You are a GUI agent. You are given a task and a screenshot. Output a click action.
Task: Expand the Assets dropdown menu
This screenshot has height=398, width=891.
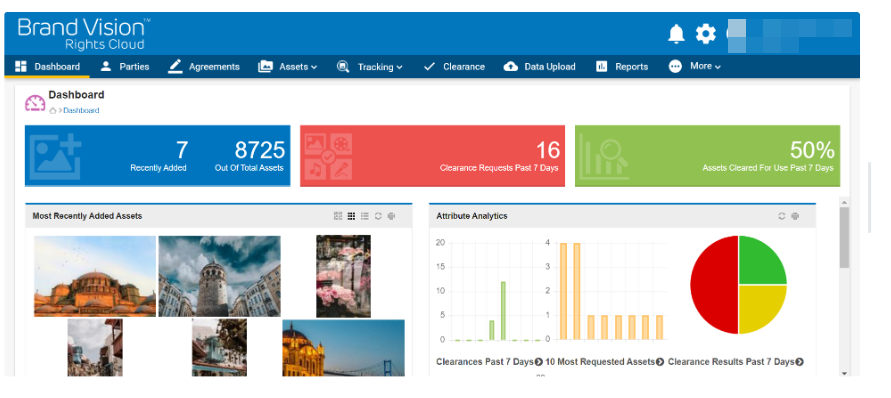pyautogui.click(x=288, y=67)
